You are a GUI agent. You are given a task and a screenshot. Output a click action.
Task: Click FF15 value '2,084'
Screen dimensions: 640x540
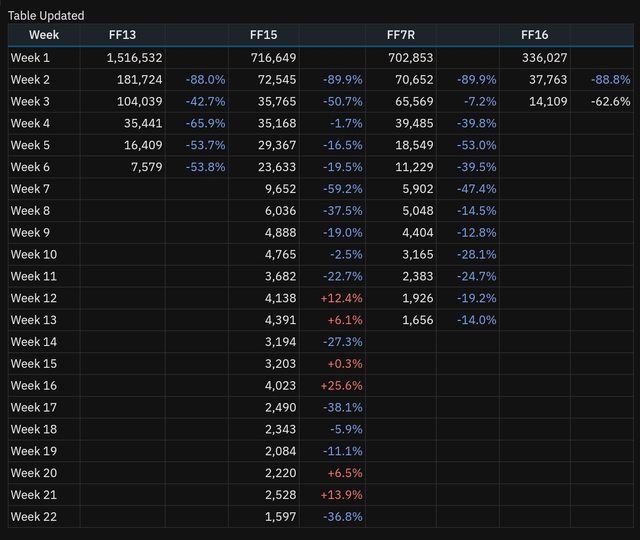point(280,451)
